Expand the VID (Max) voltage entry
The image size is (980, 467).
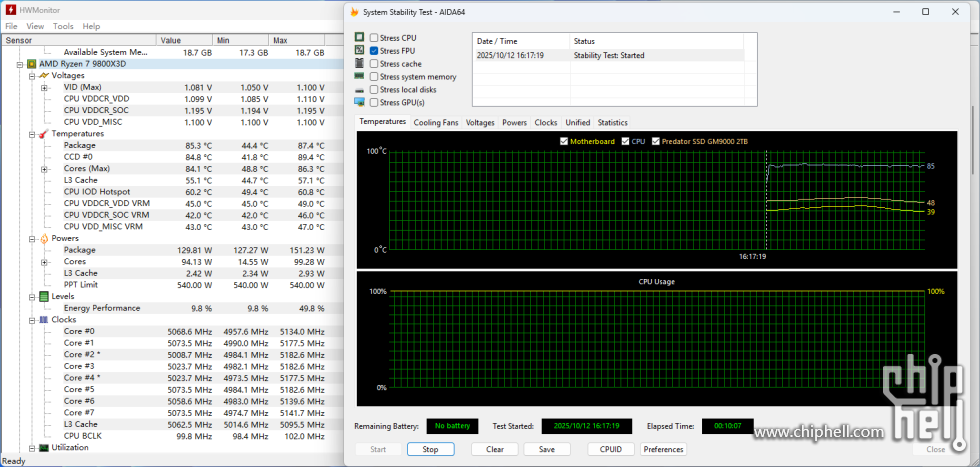[44, 87]
